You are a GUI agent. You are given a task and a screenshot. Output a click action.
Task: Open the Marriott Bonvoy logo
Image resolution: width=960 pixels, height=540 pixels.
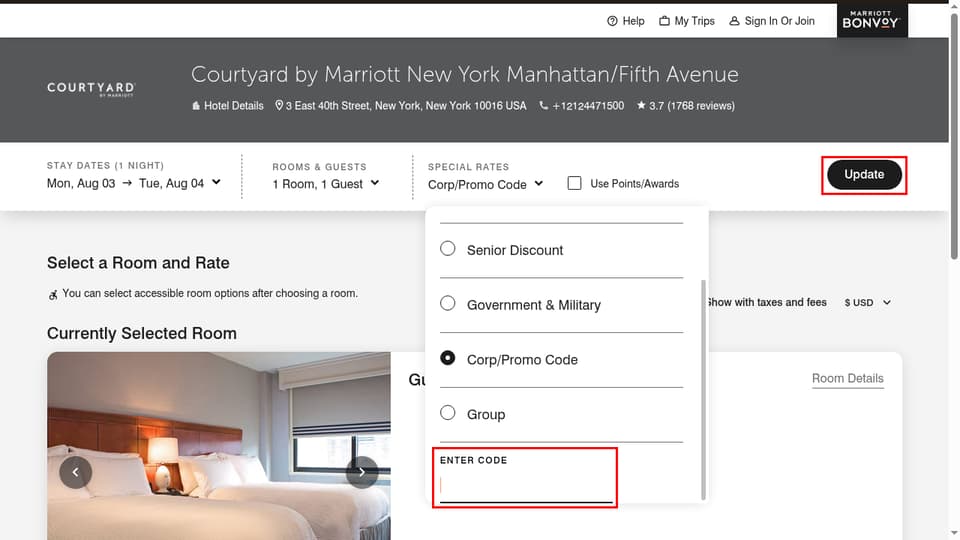coord(872,20)
